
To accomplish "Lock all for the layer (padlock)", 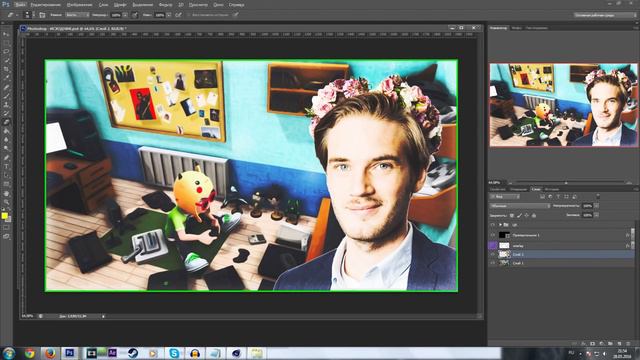I will [534, 216].
